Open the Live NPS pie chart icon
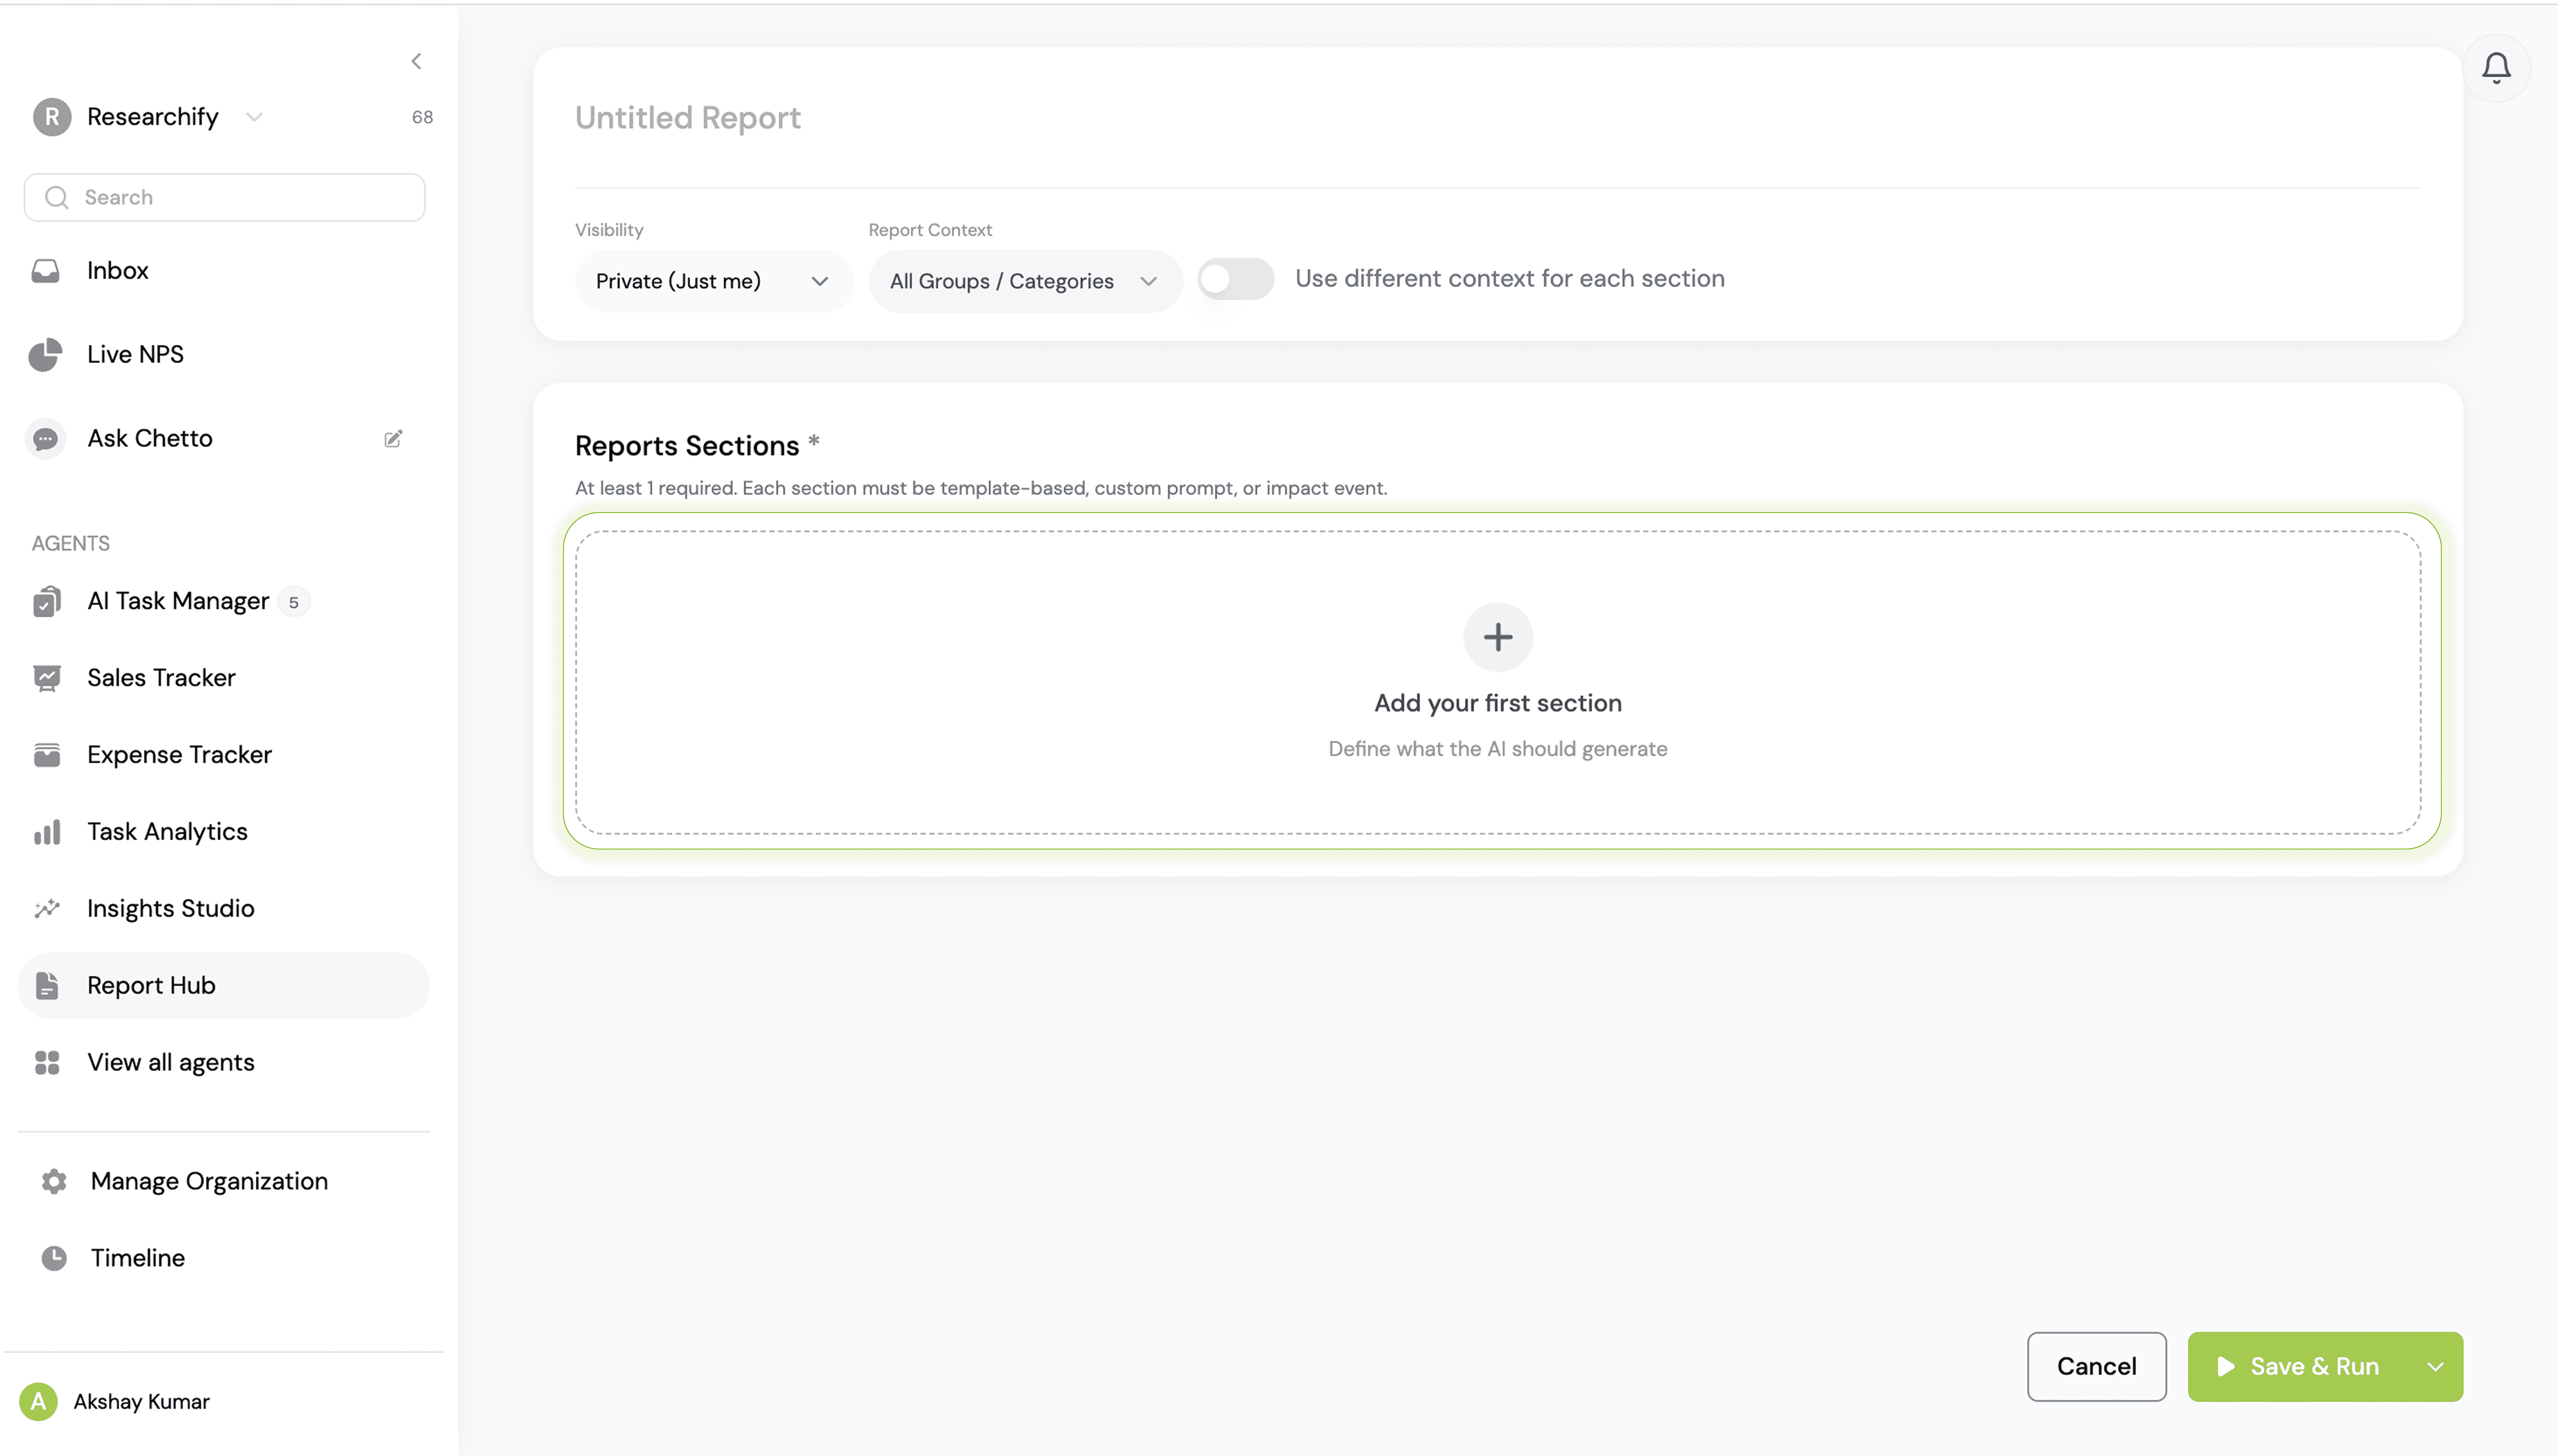2558x1456 pixels. (x=46, y=355)
